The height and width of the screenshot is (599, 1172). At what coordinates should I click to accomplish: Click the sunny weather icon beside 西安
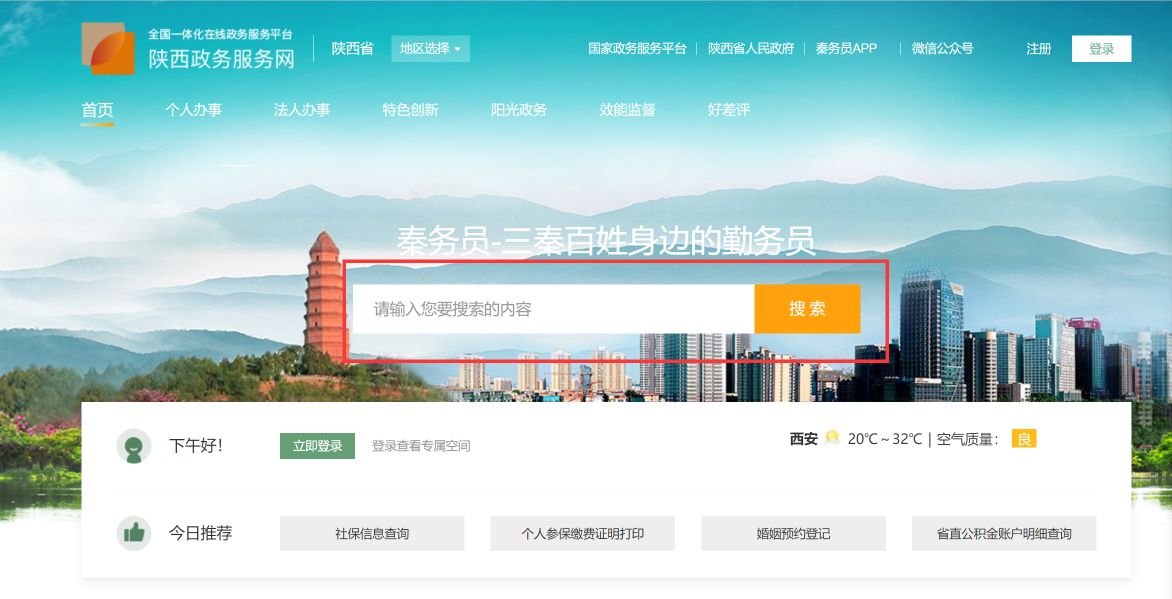coord(832,438)
